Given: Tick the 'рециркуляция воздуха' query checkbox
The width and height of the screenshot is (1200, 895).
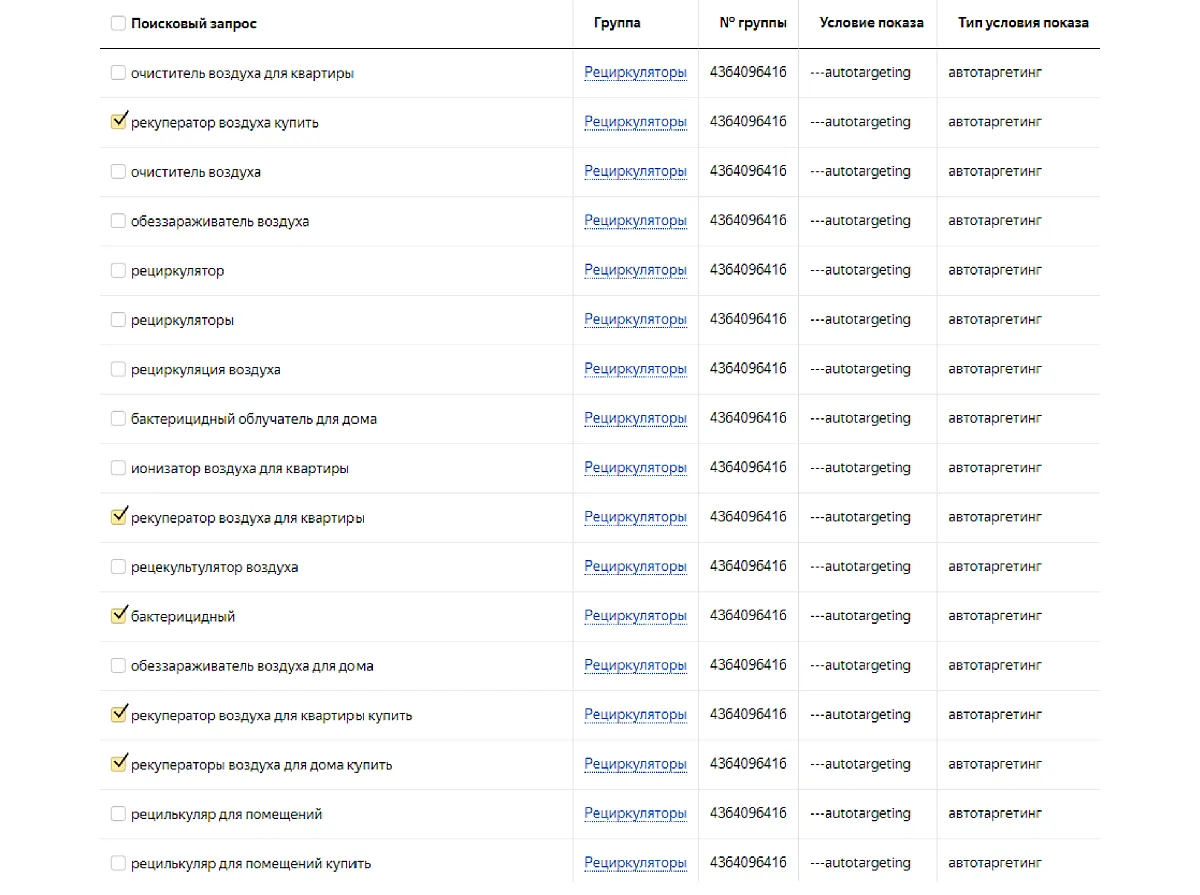Looking at the screenshot, I should [118, 370].
